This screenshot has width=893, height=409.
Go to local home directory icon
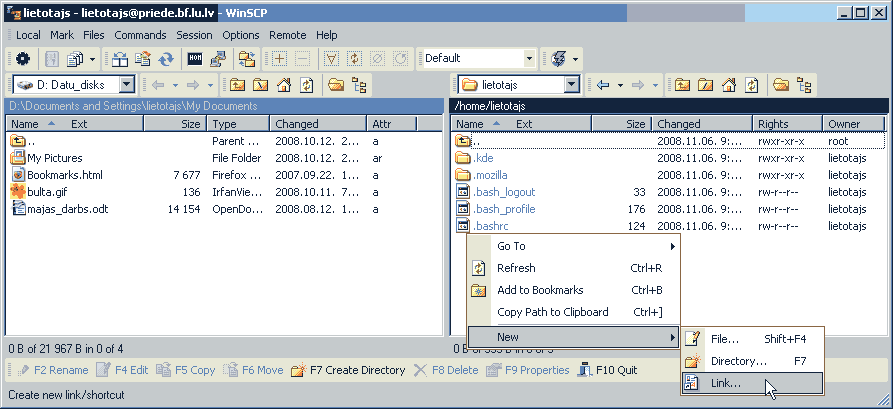pyautogui.click(x=284, y=85)
